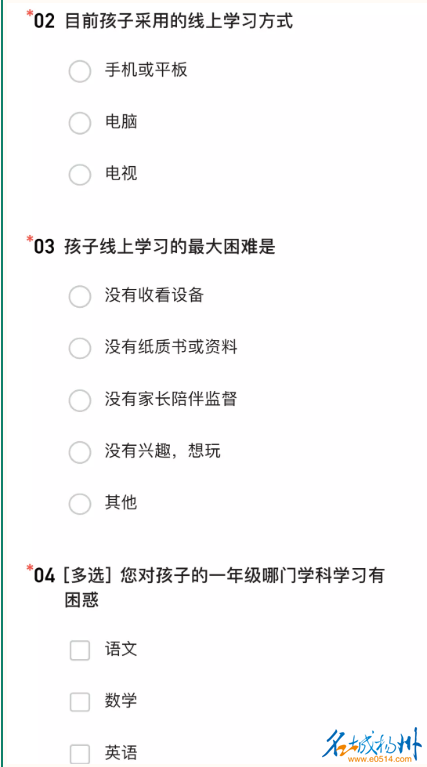Tick the 数学 checkbox

(x=80, y=702)
